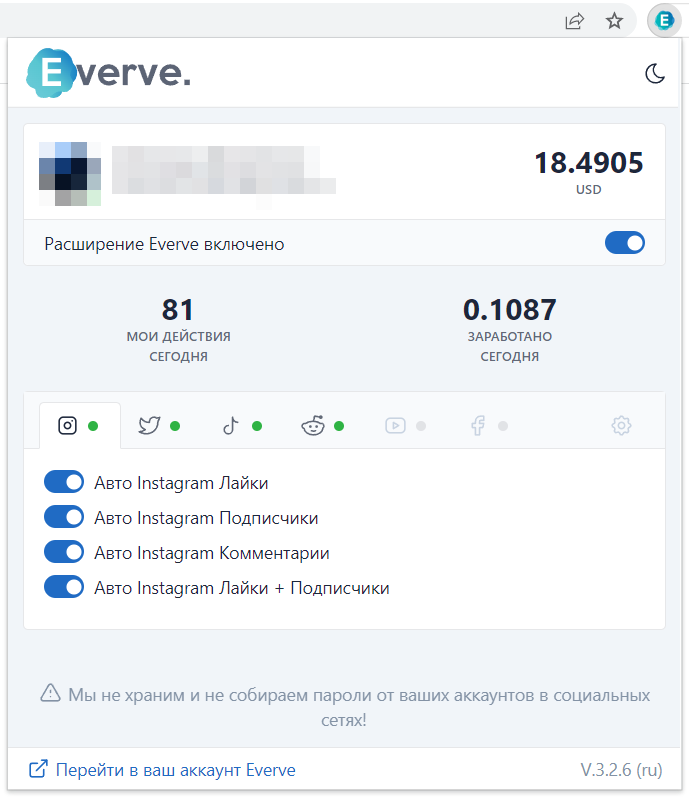Switch to dark mode with the moon icon
Screen dimensions: 689x799
tap(655, 73)
